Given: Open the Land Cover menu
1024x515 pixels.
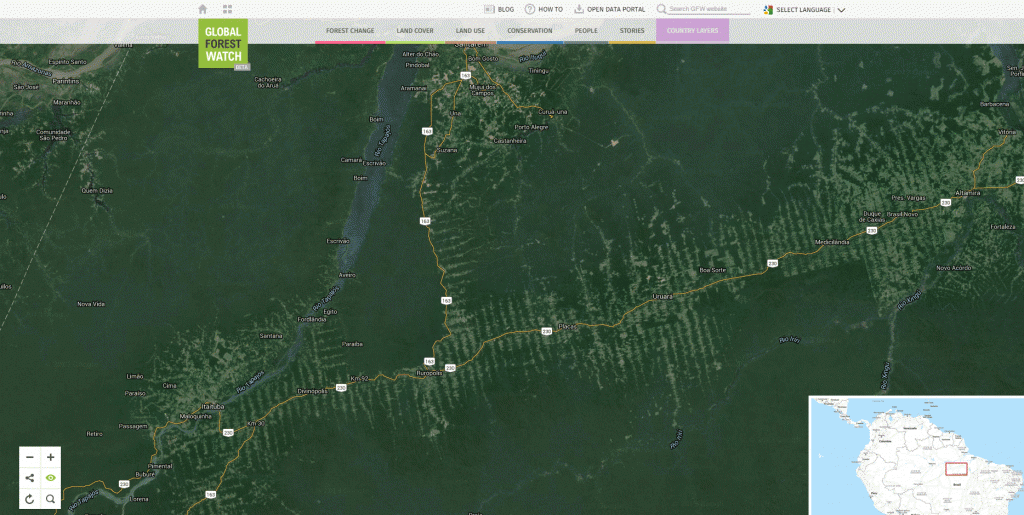Looking at the screenshot, I should (x=415, y=31).
